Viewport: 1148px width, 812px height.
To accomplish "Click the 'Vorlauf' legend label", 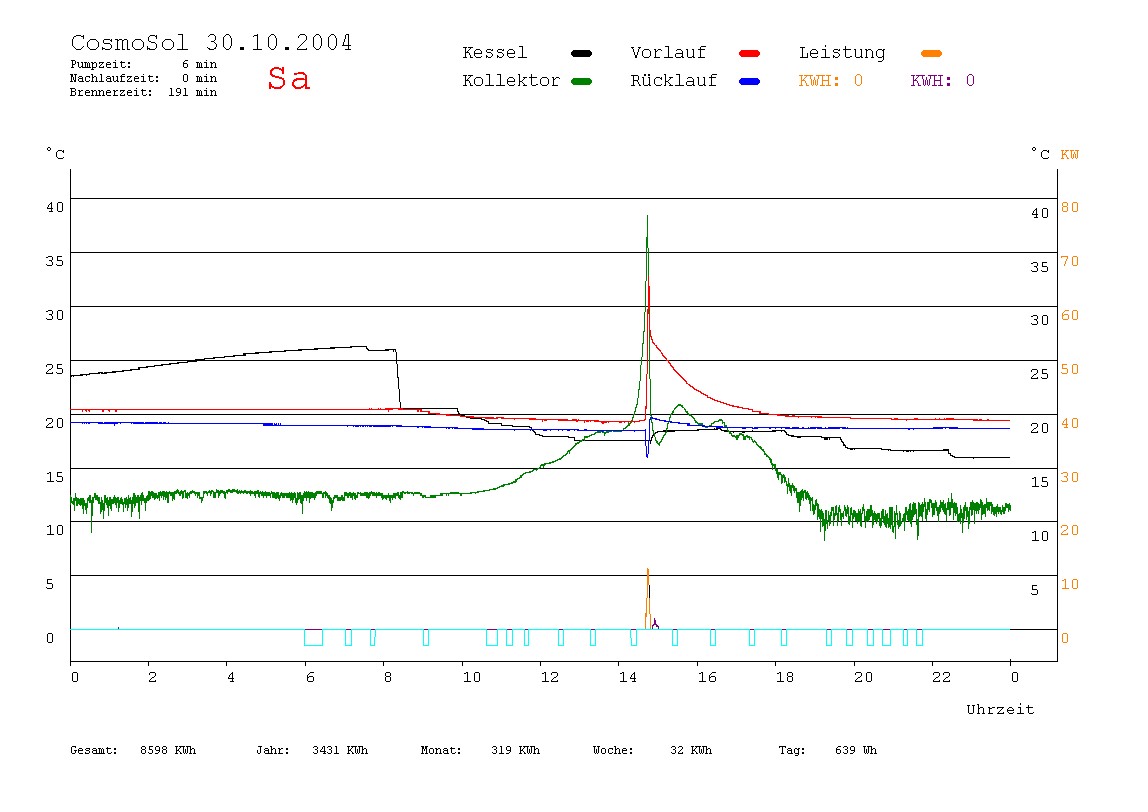I will 668,53.
